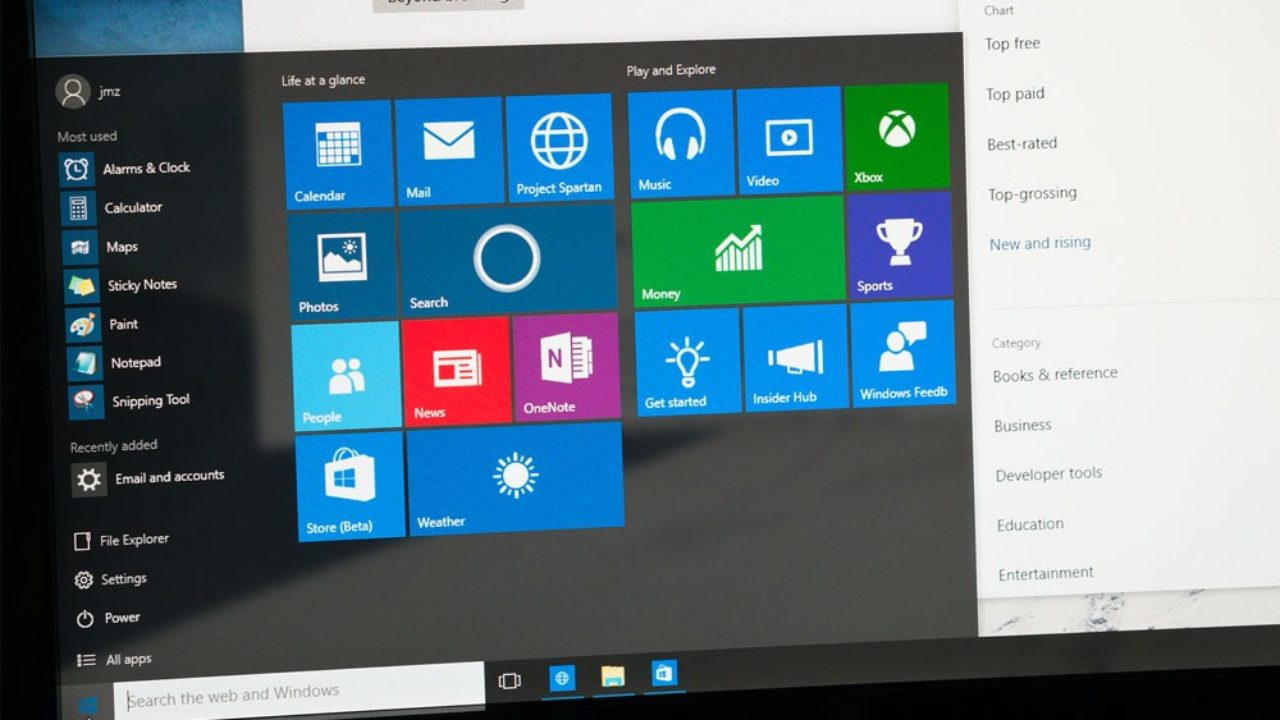Launch the Xbox tile
The width and height of the screenshot is (1280, 720).
click(897, 136)
